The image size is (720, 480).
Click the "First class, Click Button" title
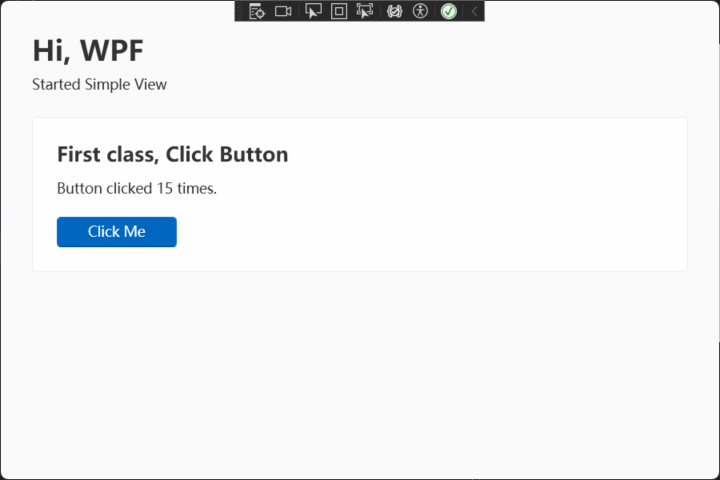[x=173, y=154]
